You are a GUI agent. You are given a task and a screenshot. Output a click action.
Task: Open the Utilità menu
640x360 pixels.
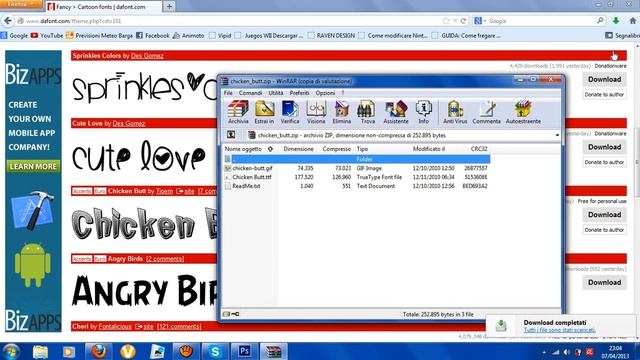point(276,93)
